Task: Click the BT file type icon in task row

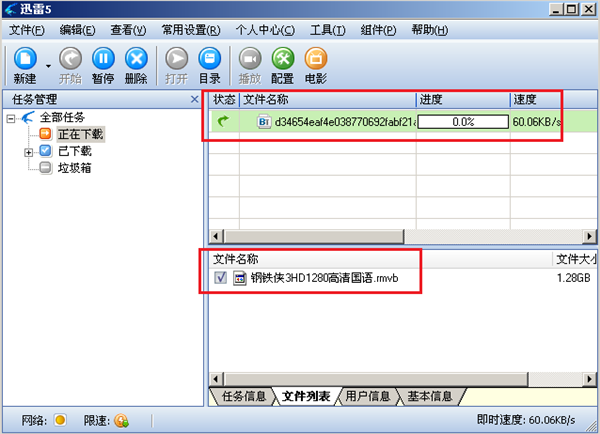Action: point(264,122)
